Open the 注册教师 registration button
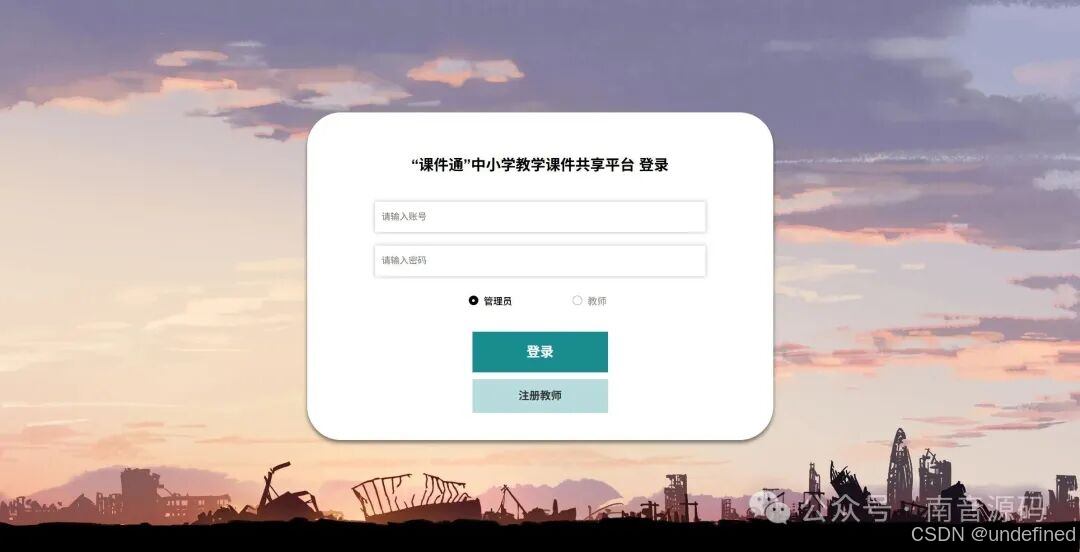 point(540,396)
